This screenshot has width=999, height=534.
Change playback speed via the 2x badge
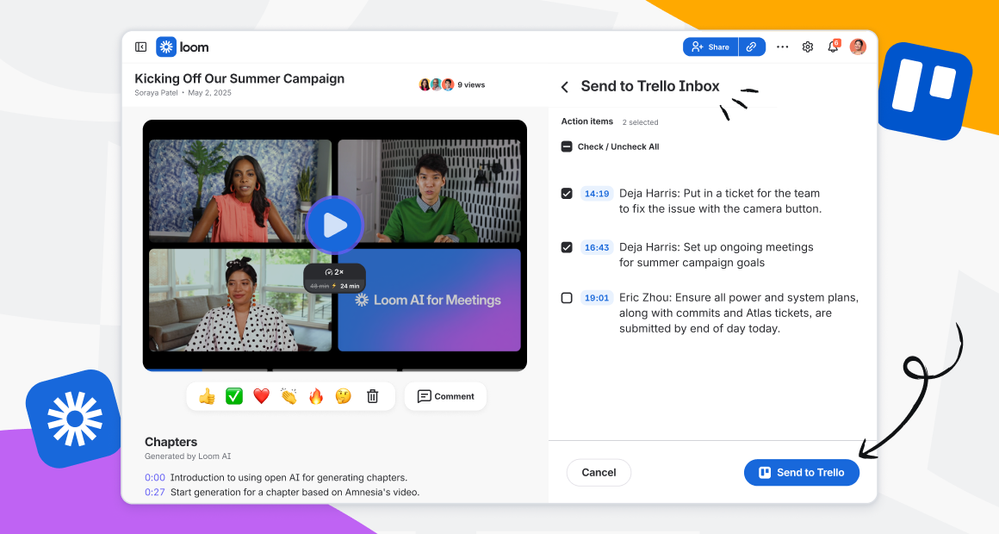coord(334,272)
